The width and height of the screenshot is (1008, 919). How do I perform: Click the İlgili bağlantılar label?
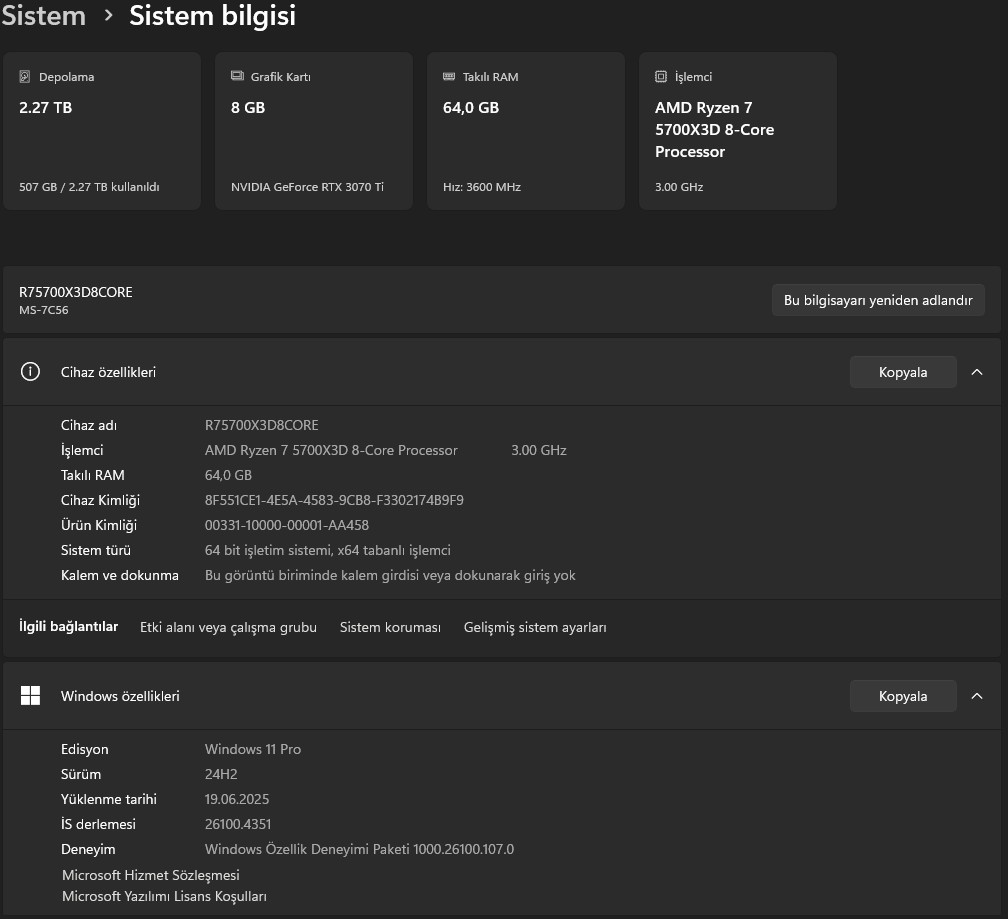pyautogui.click(x=68, y=627)
